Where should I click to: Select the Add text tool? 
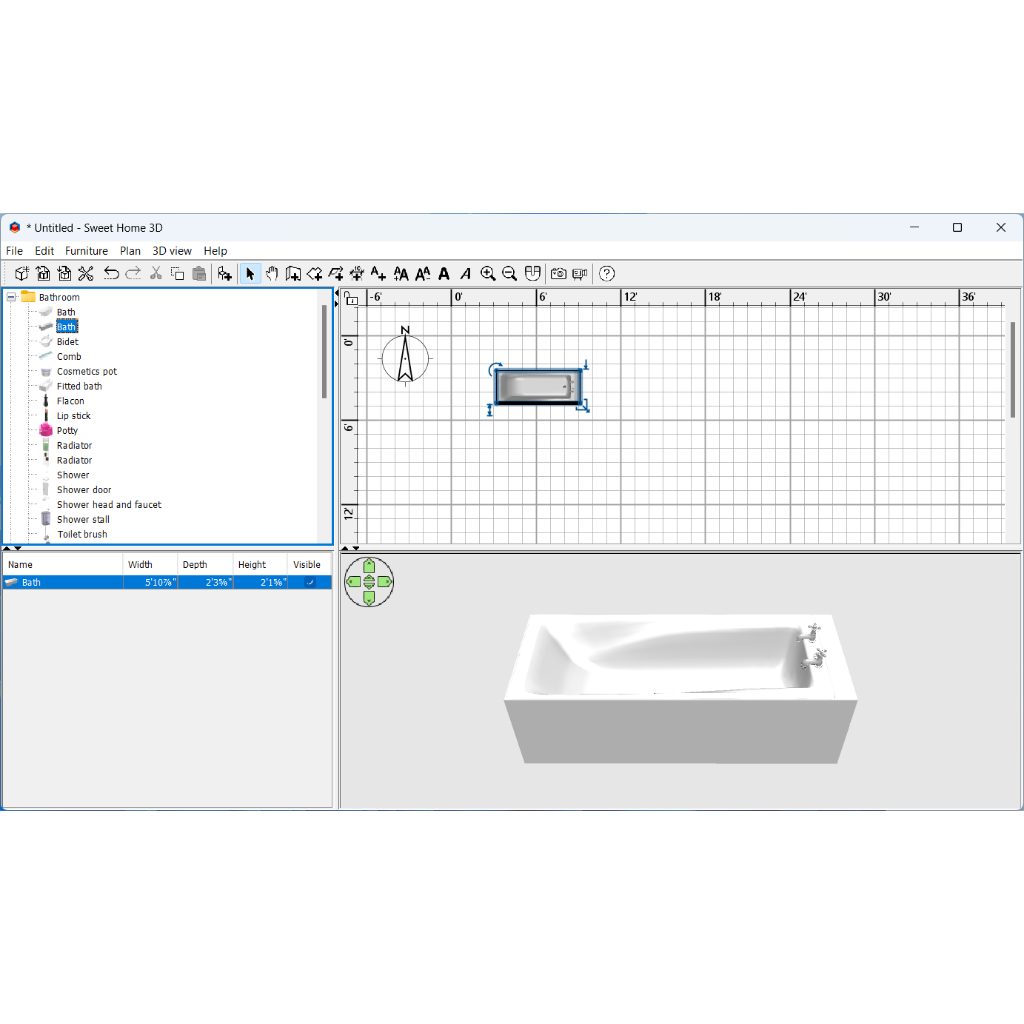pyautogui.click(x=378, y=273)
